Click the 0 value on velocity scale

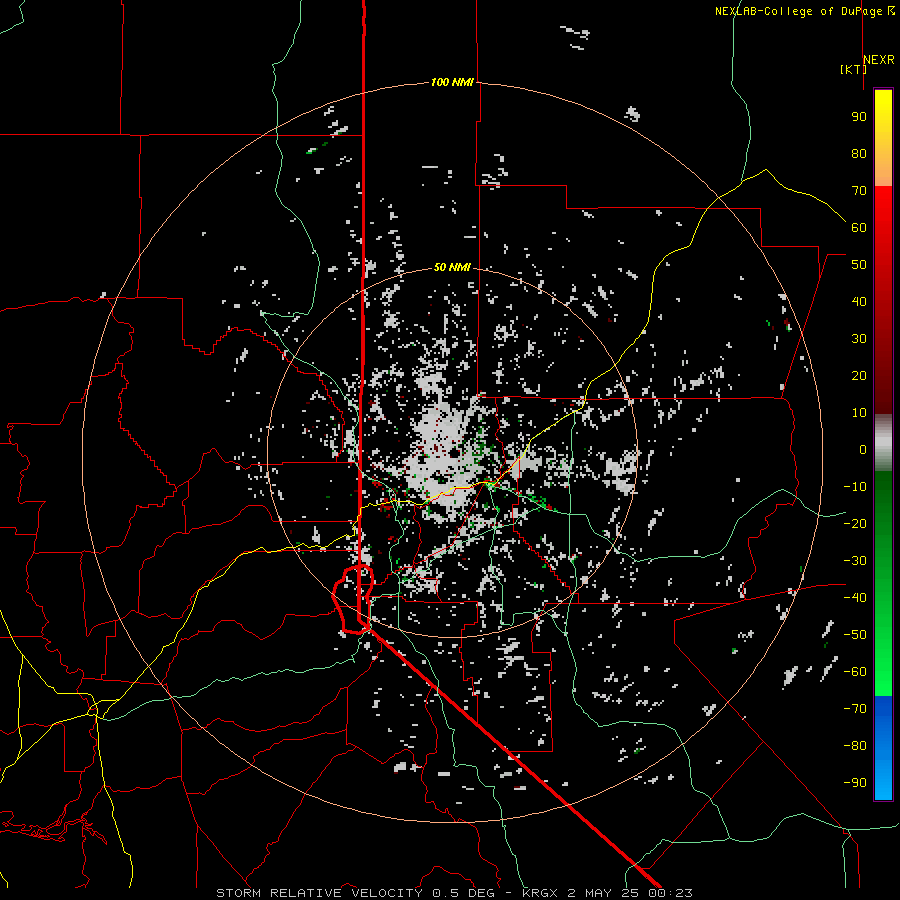pos(863,450)
